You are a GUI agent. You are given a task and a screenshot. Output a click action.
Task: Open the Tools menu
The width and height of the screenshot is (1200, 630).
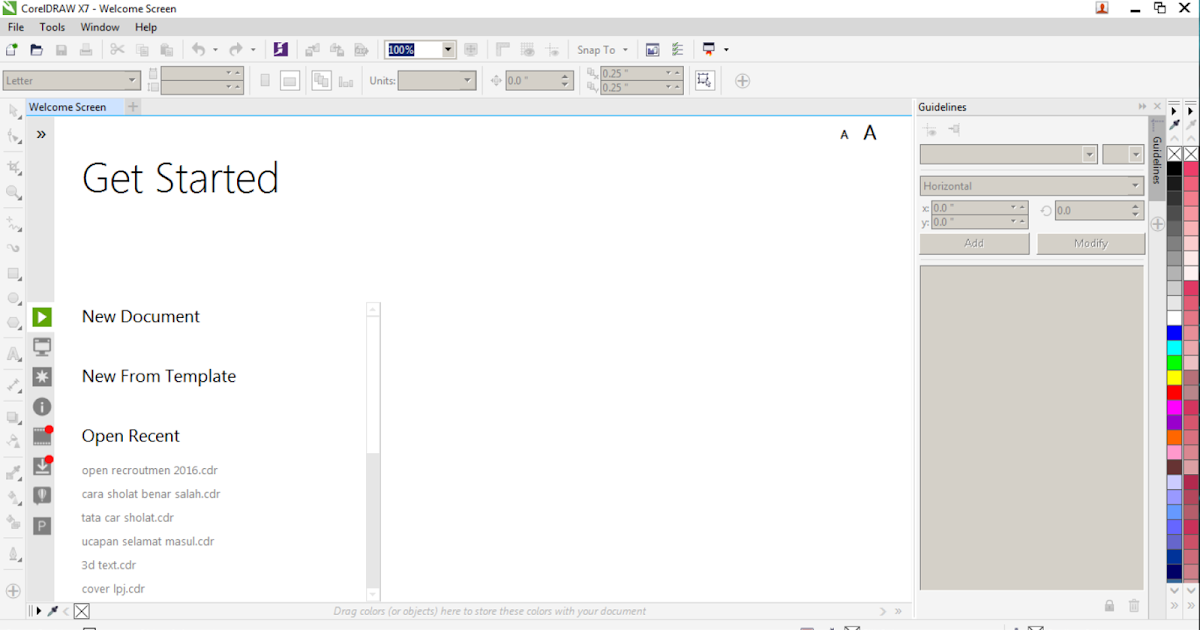tap(52, 27)
